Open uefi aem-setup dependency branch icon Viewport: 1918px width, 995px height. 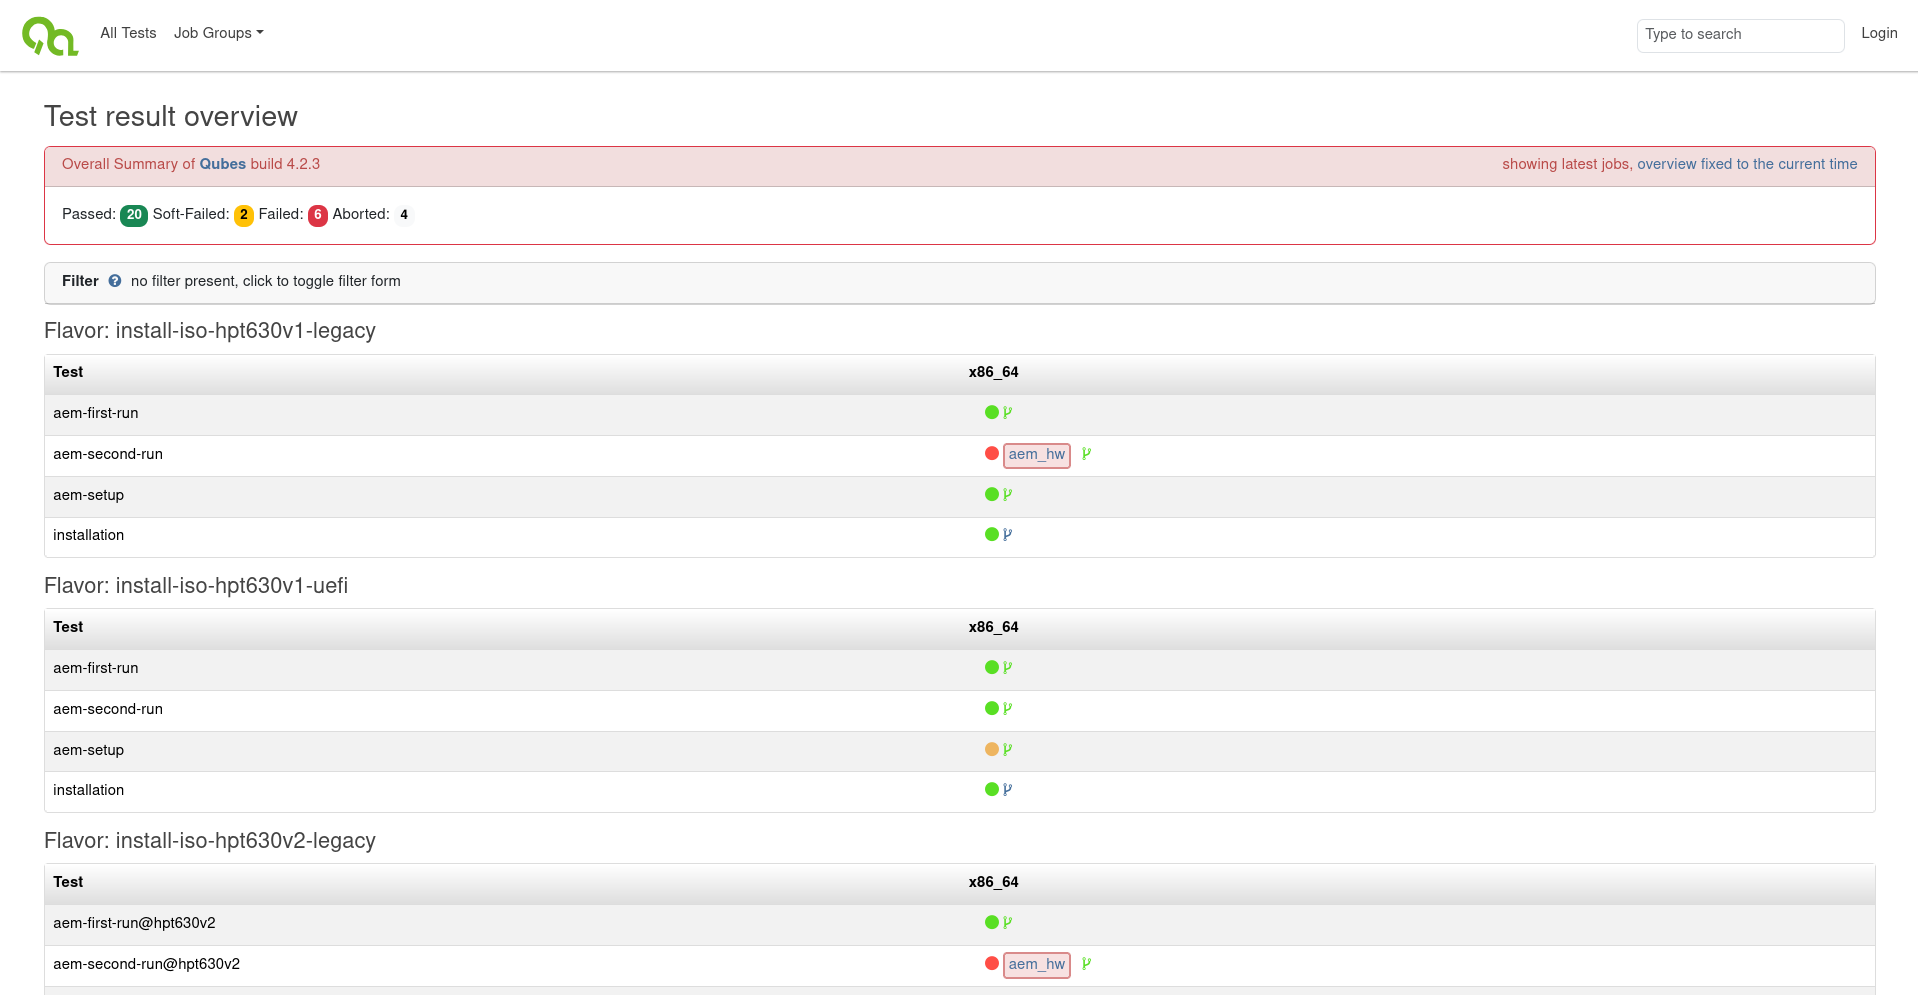point(1008,749)
